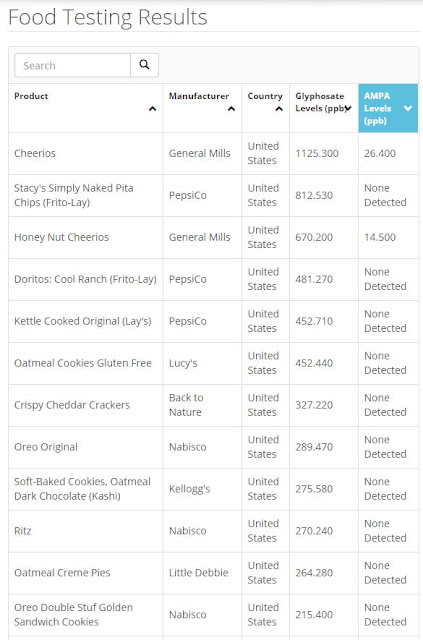This screenshot has height=640, width=423.
Task: Click the Kellogg's manufacturer cell
Action: coord(189,489)
